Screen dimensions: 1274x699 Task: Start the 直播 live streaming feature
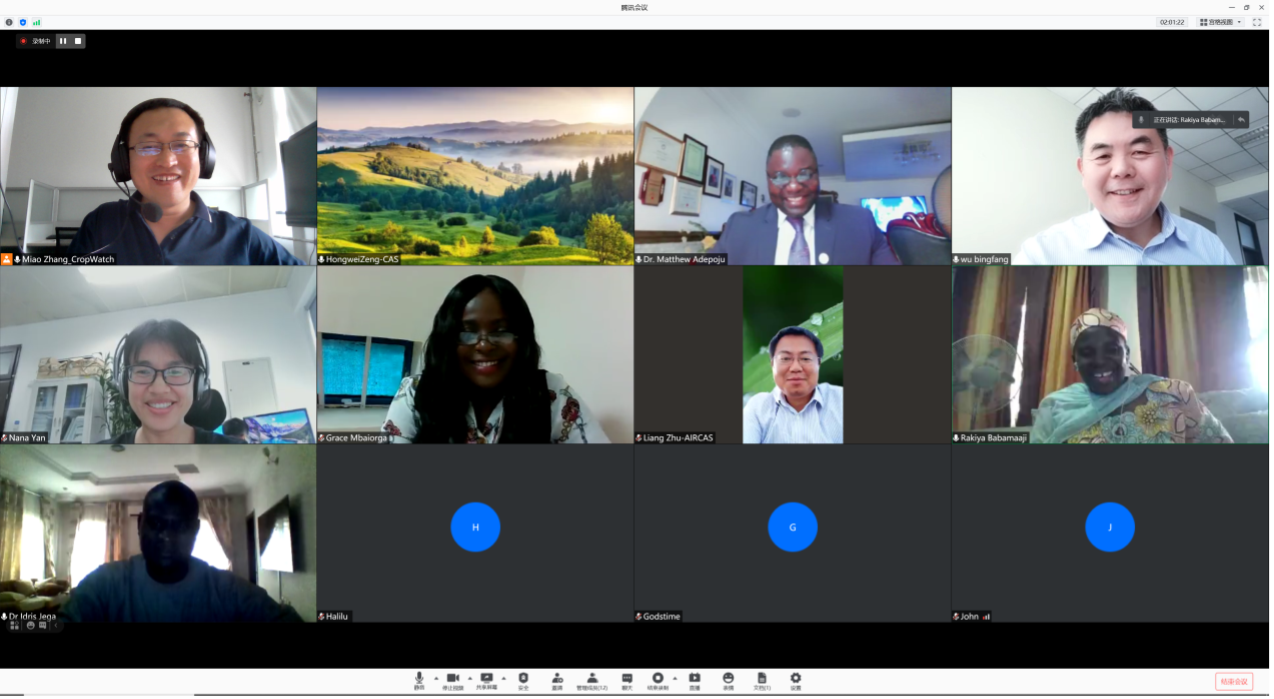click(695, 680)
